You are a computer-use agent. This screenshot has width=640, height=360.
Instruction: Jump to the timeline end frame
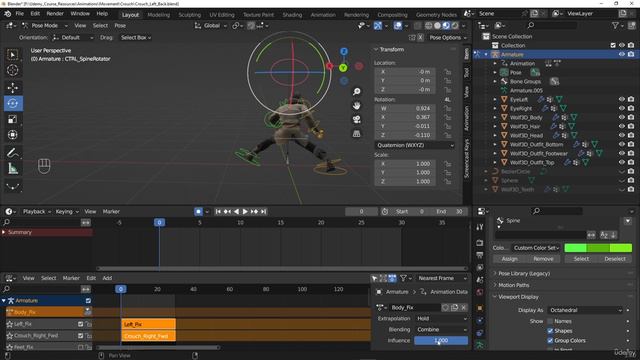[x=263, y=211]
